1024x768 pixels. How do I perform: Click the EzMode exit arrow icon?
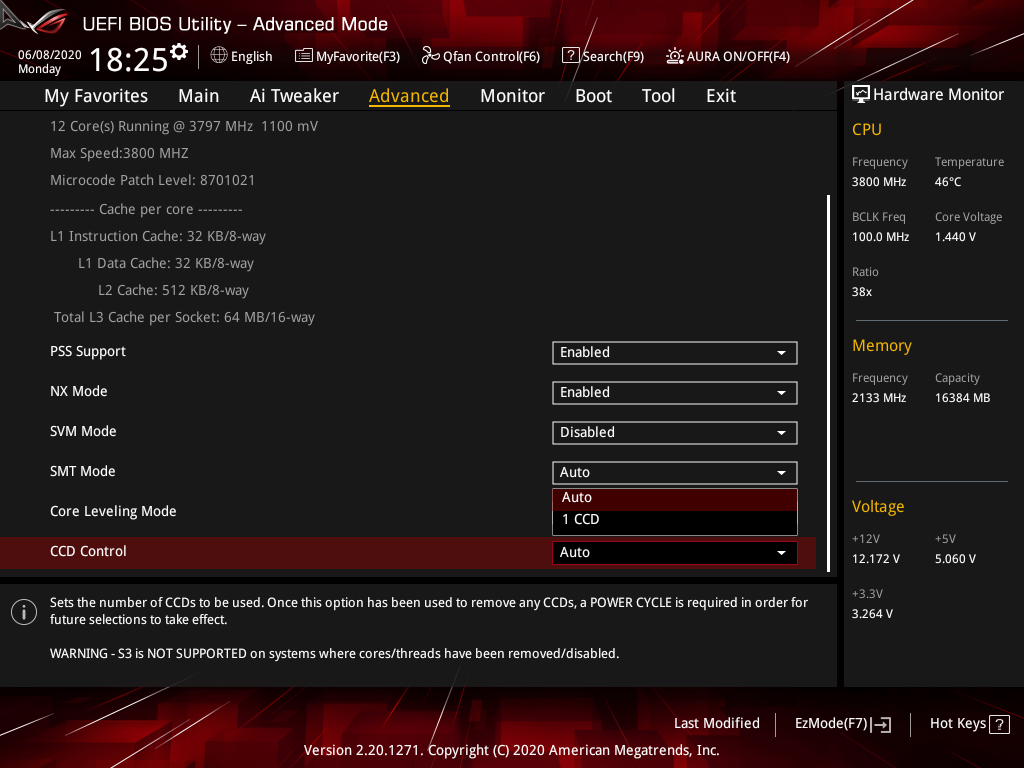(x=882, y=724)
